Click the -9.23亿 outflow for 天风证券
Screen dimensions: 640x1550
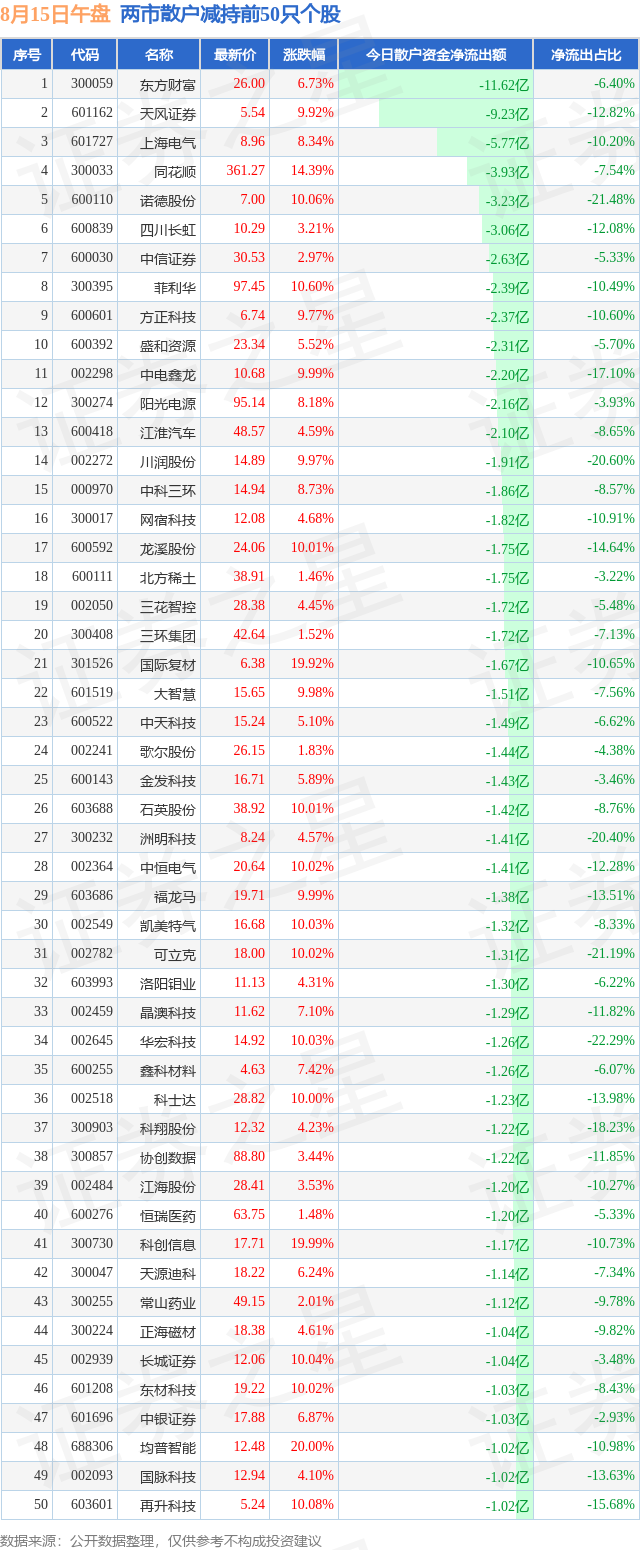[x=508, y=114]
